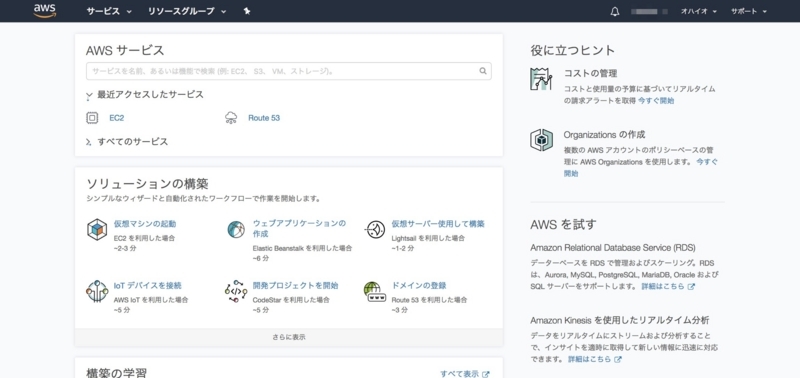Collapse the 最近アクセスしたサービス section
The width and height of the screenshot is (800, 378).
[x=145, y=94]
